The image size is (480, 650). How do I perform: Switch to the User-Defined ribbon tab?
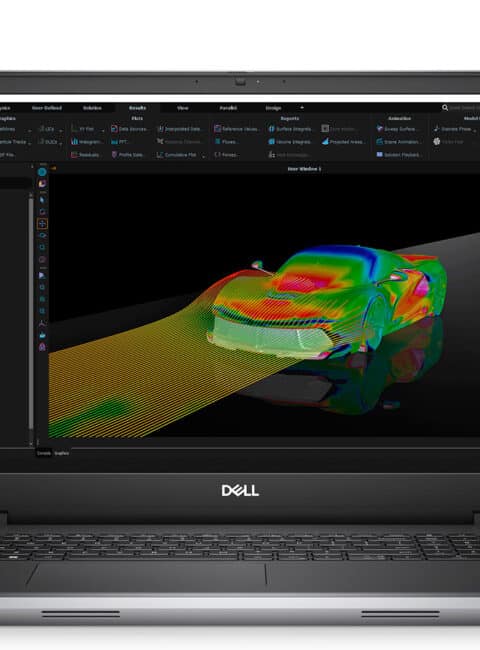tap(47, 108)
